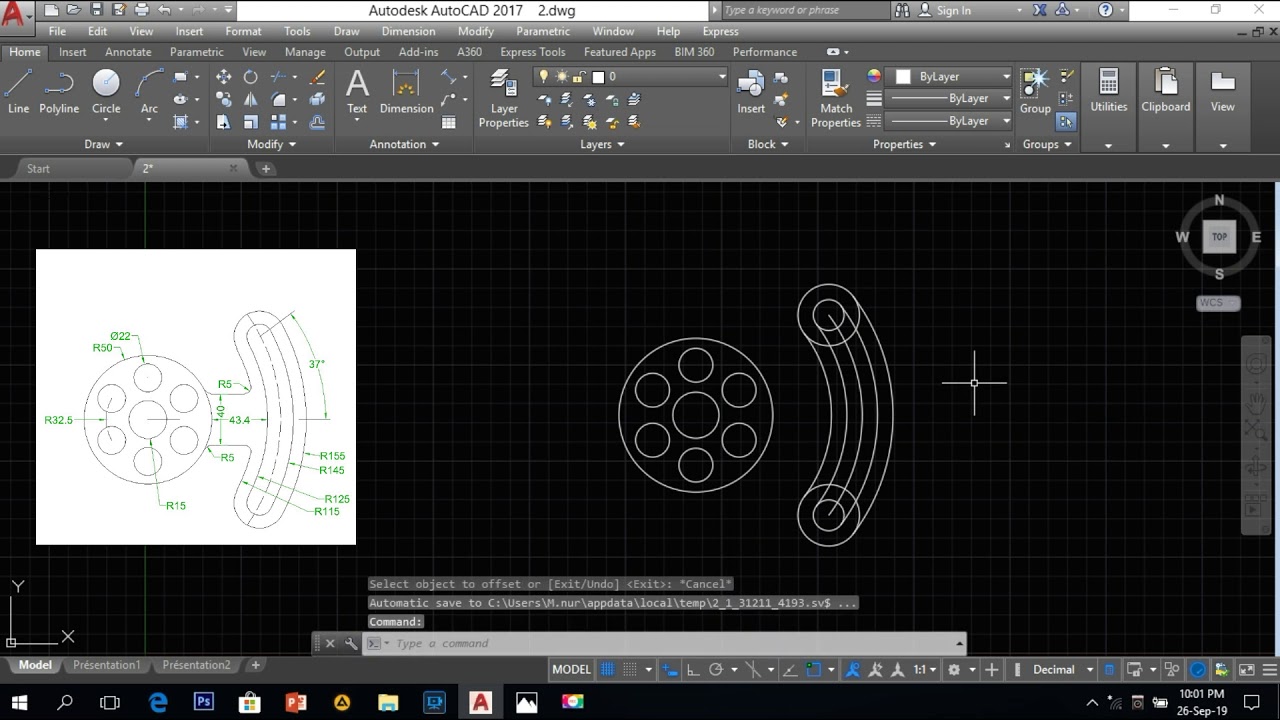The height and width of the screenshot is (720, 1280).
Task: Open the Annotate ribbon tab
Action: pyautogui.click(x=128, y=52)
